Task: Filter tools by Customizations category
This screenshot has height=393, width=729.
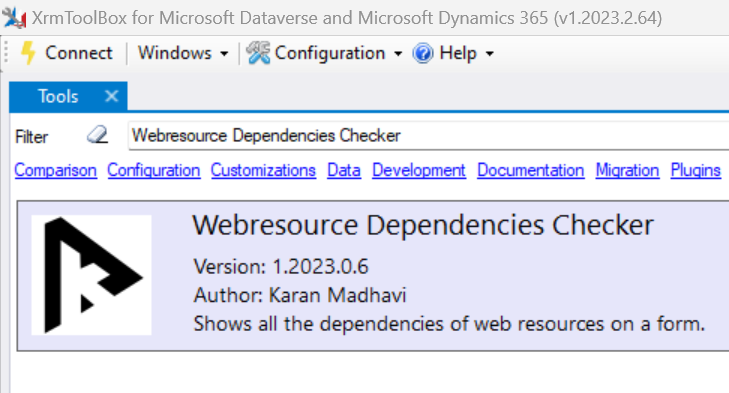Action: (x=264, y=170)
